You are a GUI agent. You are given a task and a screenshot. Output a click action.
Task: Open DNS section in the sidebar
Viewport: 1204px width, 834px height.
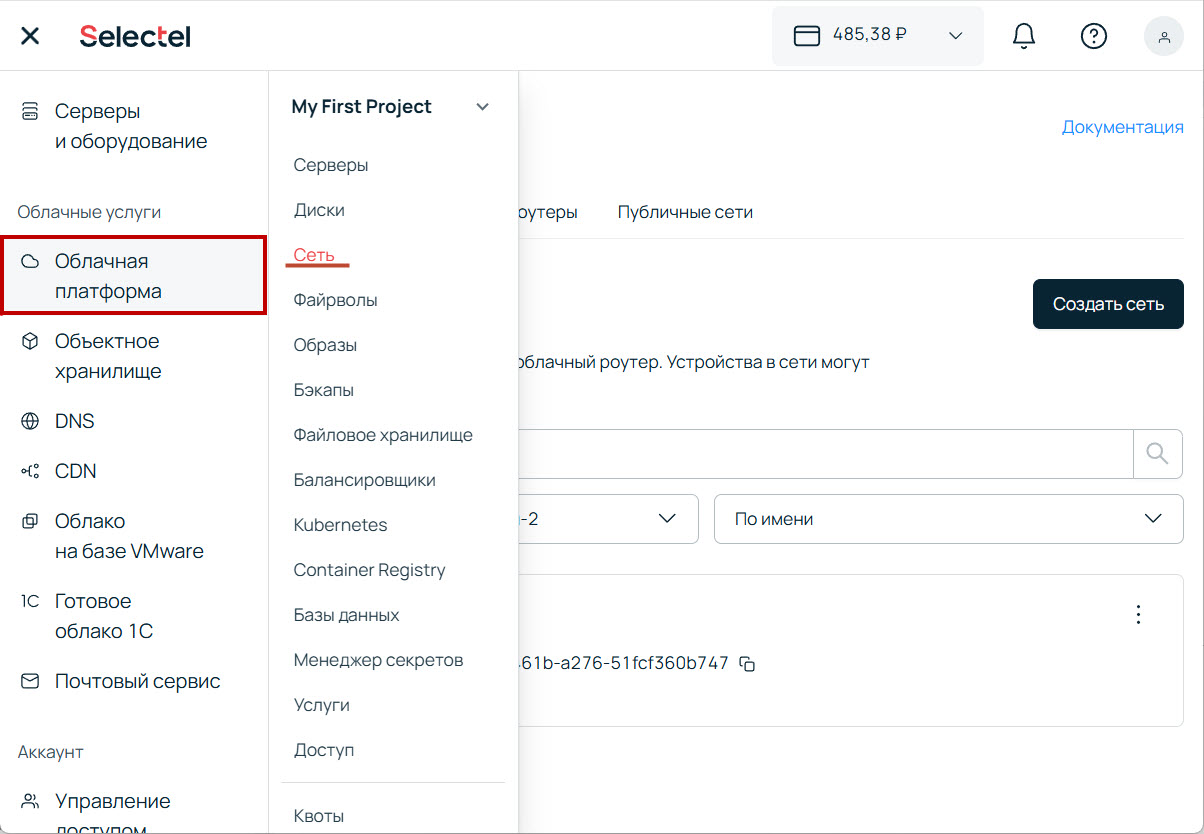click(x=74, y=421)
